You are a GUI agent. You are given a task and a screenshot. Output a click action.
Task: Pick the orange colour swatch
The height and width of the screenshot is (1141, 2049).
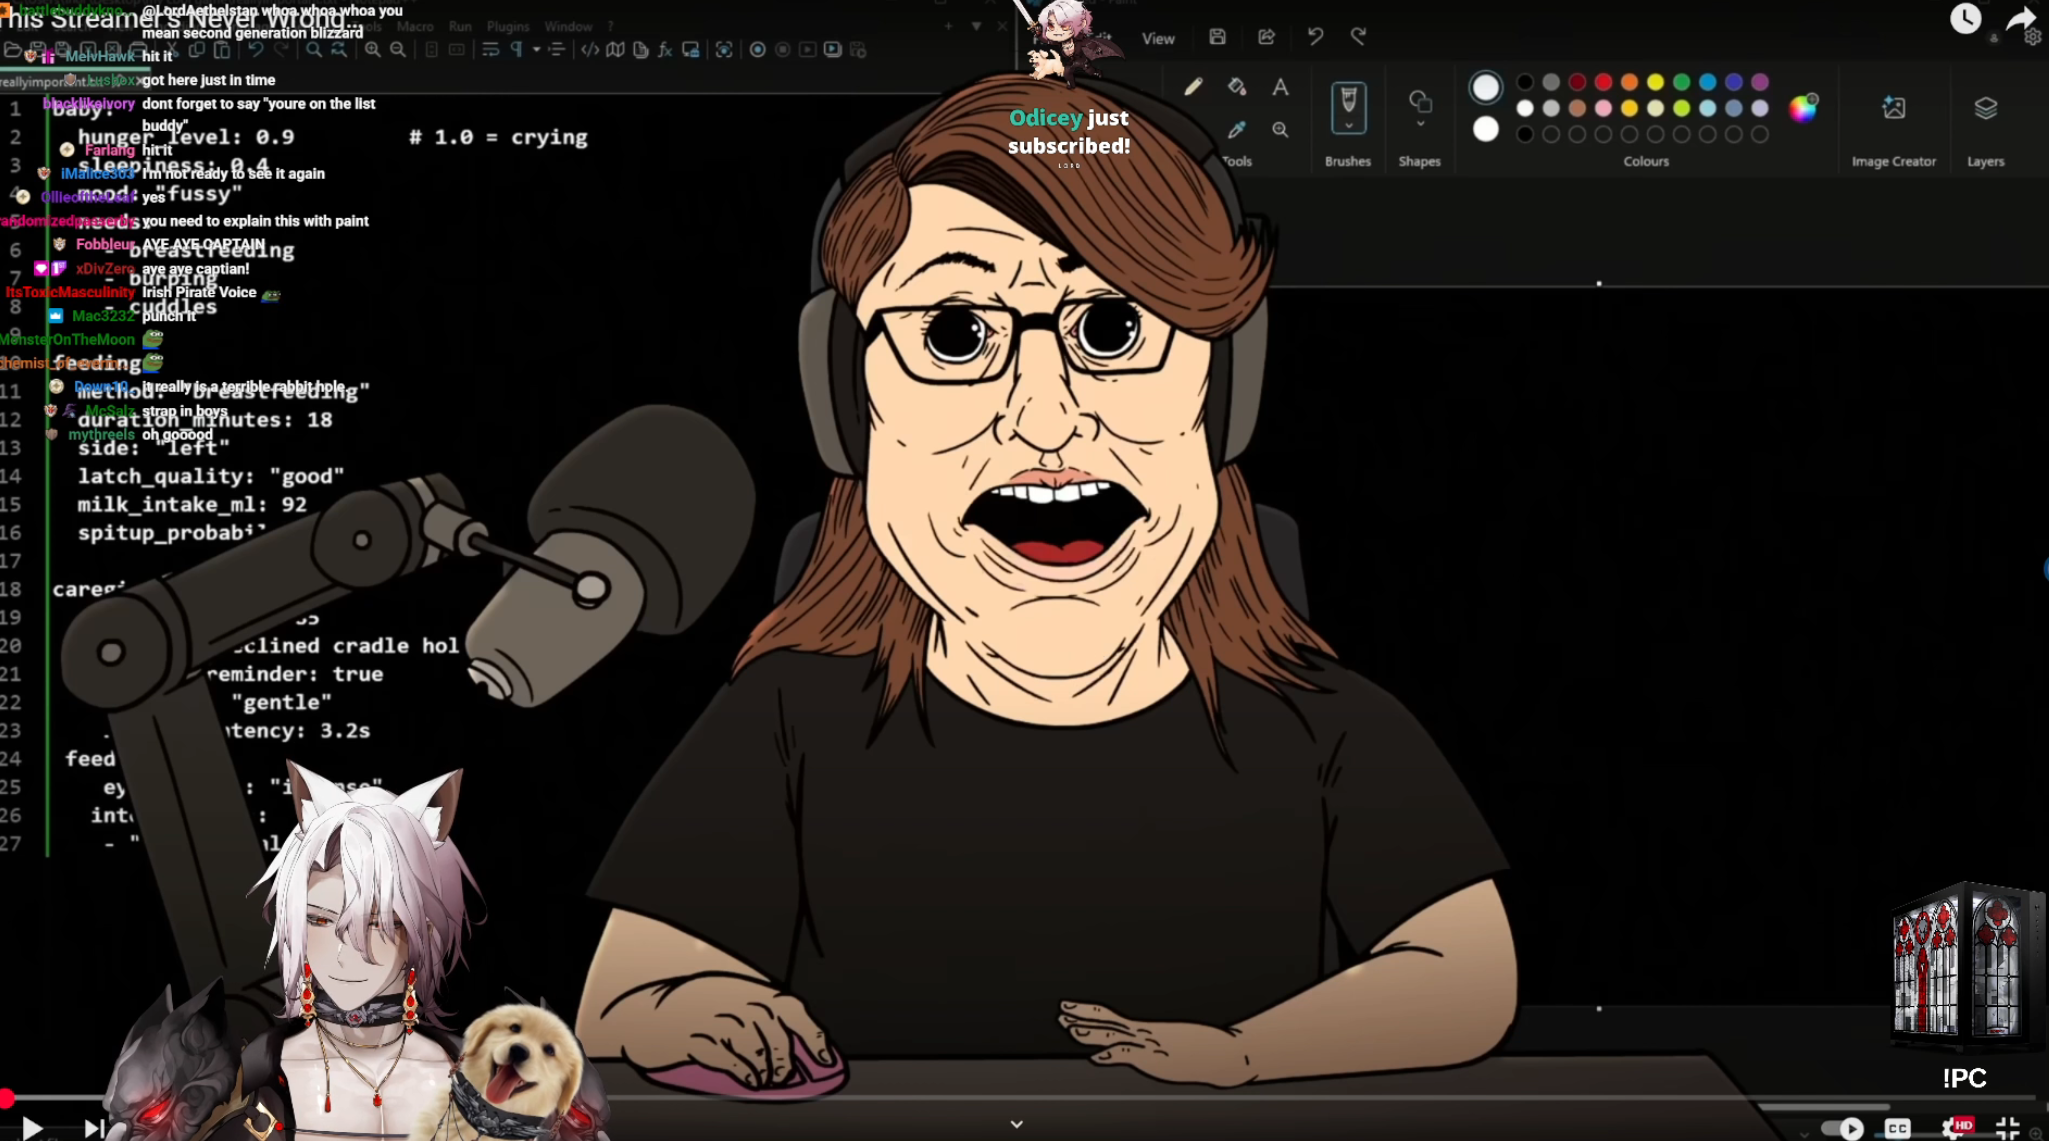(x=1629, y=82)
